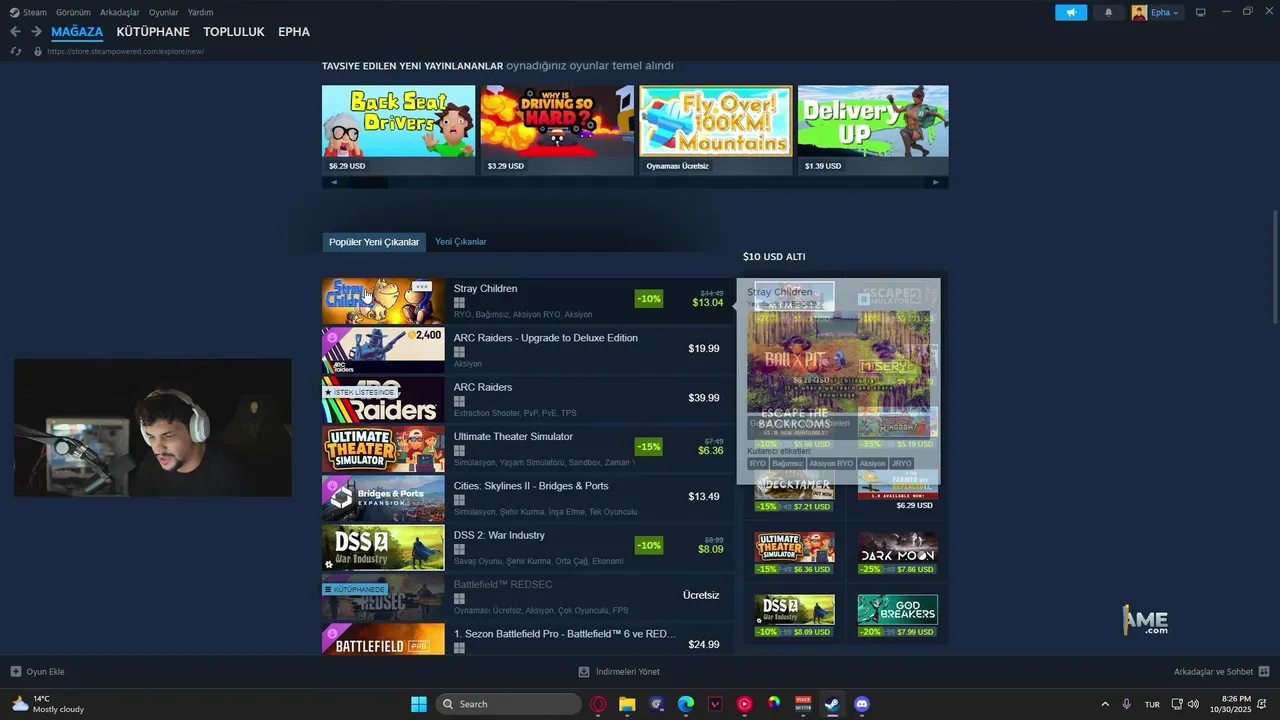Open the God Breakers $7.99 capsule

coord(897,615)
